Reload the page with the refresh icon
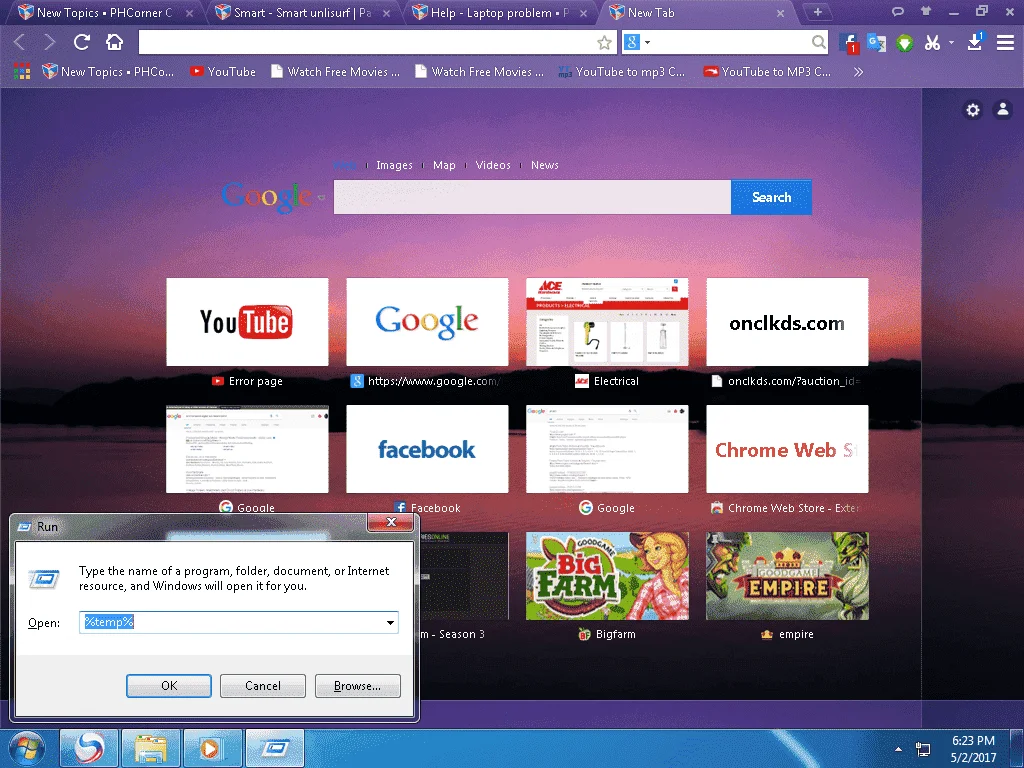This screenshot has height=768, width=1024. pos(82,42)
